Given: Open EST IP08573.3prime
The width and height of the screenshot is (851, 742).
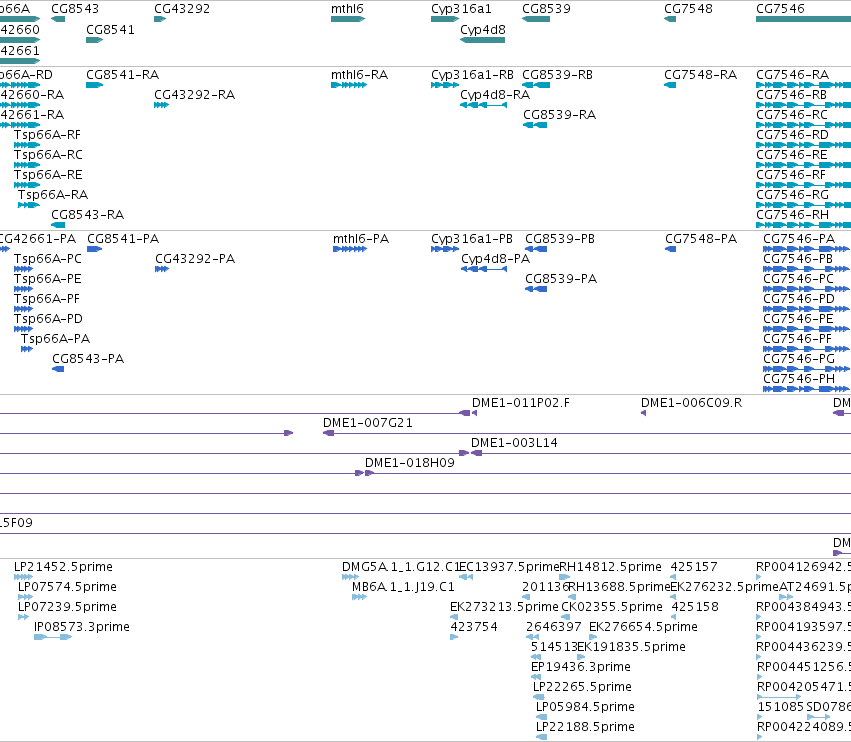Looking at the screenshot, I should pyautogui.click(x=82, y=627).
